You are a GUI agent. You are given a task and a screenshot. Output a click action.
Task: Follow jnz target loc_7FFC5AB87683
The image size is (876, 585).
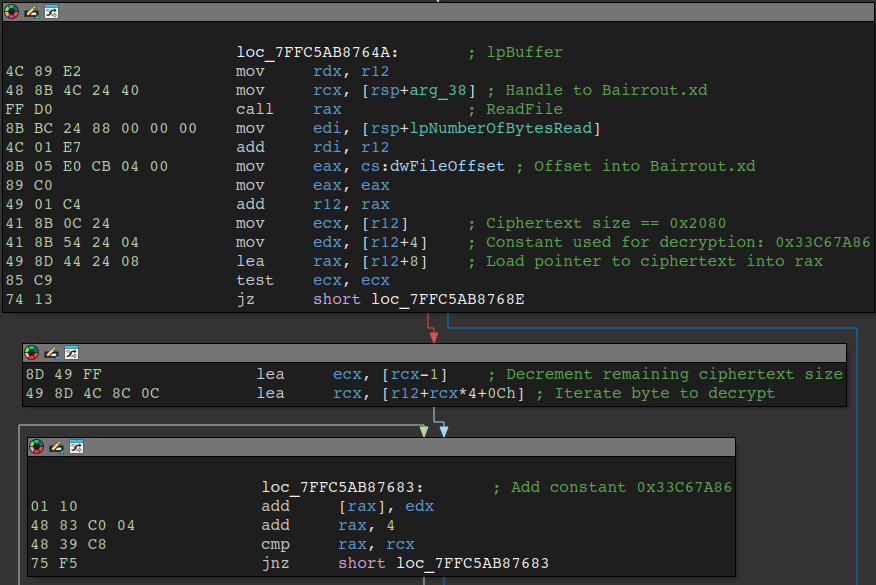click(x=473, y=563)
